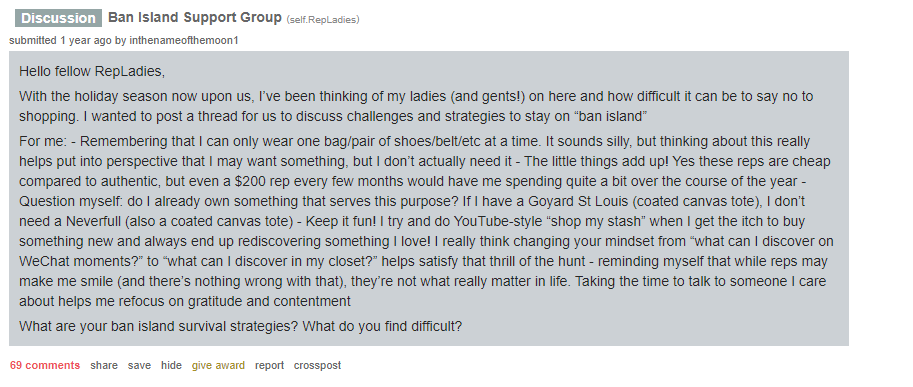Save this post

[x=139, y=365]
